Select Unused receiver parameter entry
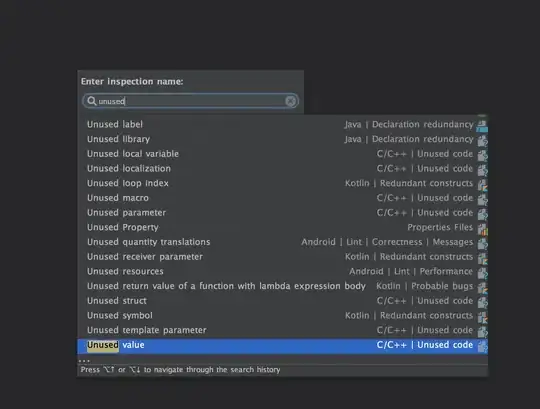540x409 pixels. (282, 257)
